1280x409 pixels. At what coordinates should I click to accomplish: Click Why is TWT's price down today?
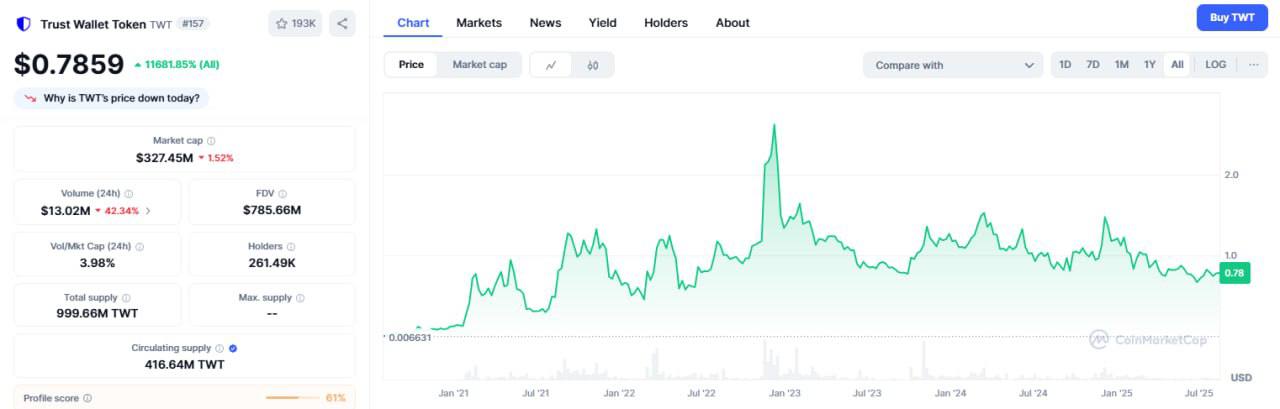point(112,98)
